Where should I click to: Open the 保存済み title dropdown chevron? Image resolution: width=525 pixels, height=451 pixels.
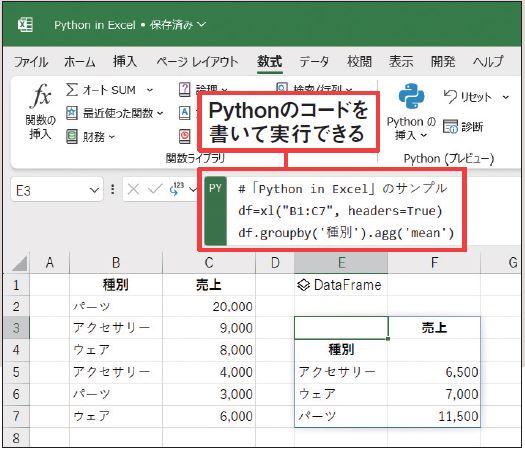[201, 24]
